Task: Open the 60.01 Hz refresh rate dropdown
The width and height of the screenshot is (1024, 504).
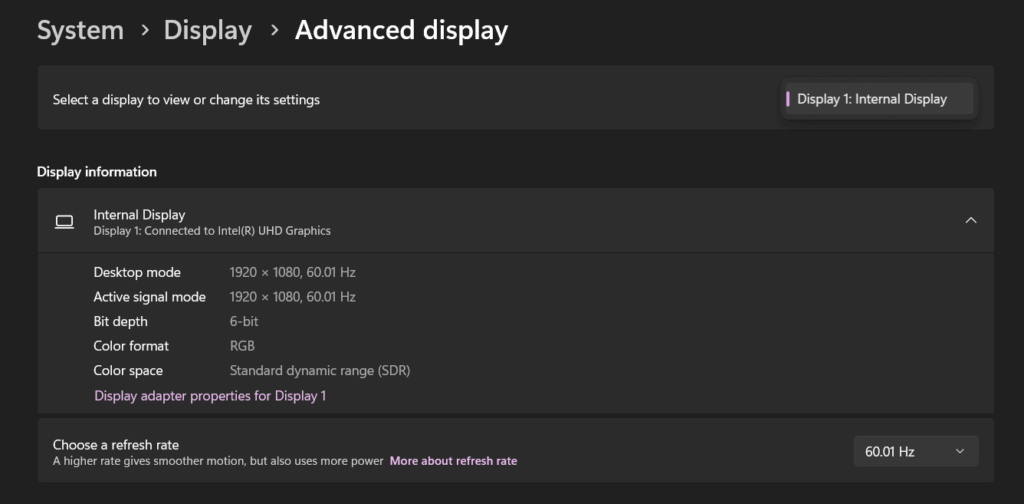Action: pos(916,451)
